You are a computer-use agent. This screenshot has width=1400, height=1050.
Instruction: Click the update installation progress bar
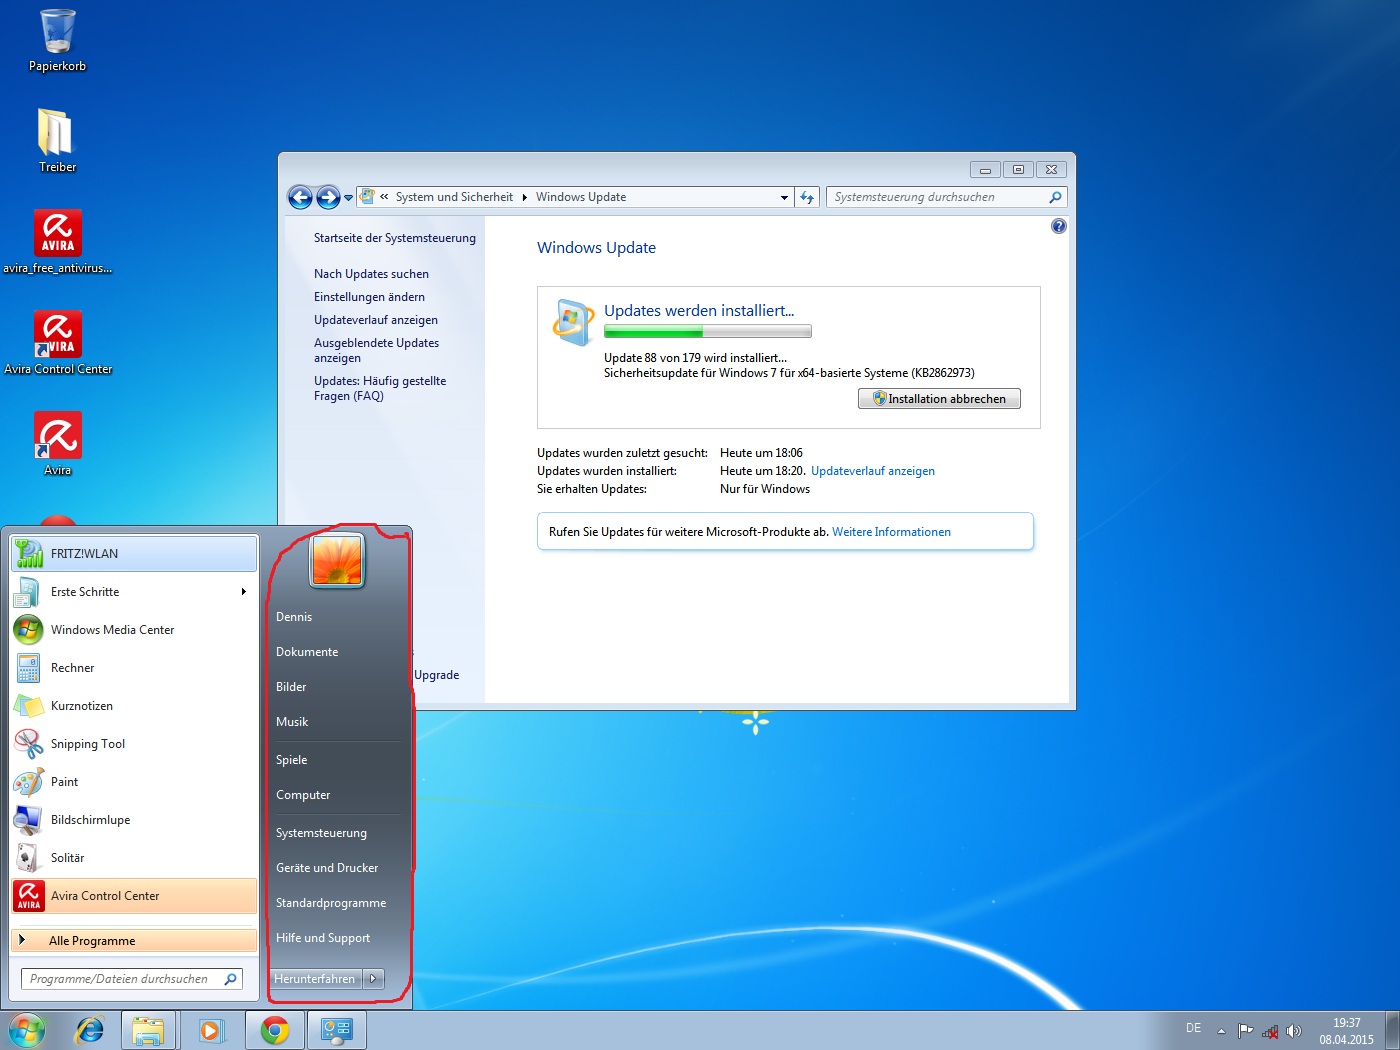click(x=708, y=331)
